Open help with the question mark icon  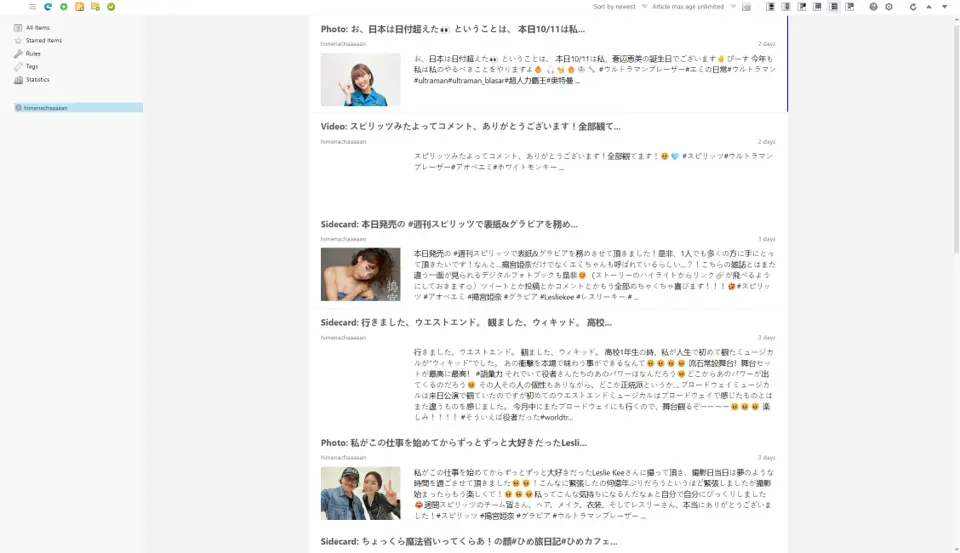[x=873, y=7]
